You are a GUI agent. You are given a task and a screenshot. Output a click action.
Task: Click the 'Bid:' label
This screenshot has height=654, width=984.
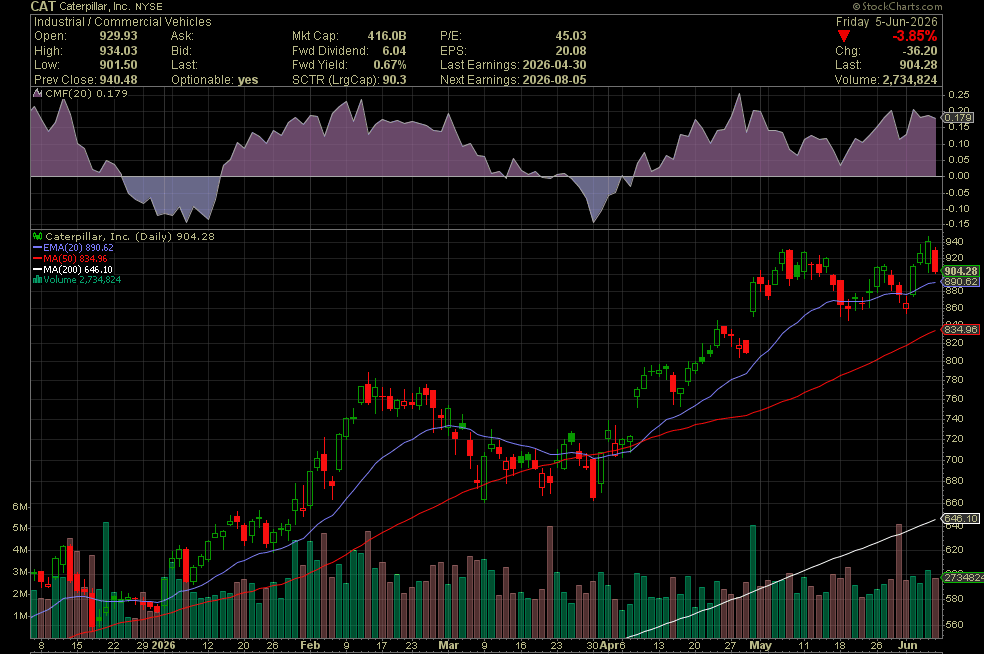point(181,51)
